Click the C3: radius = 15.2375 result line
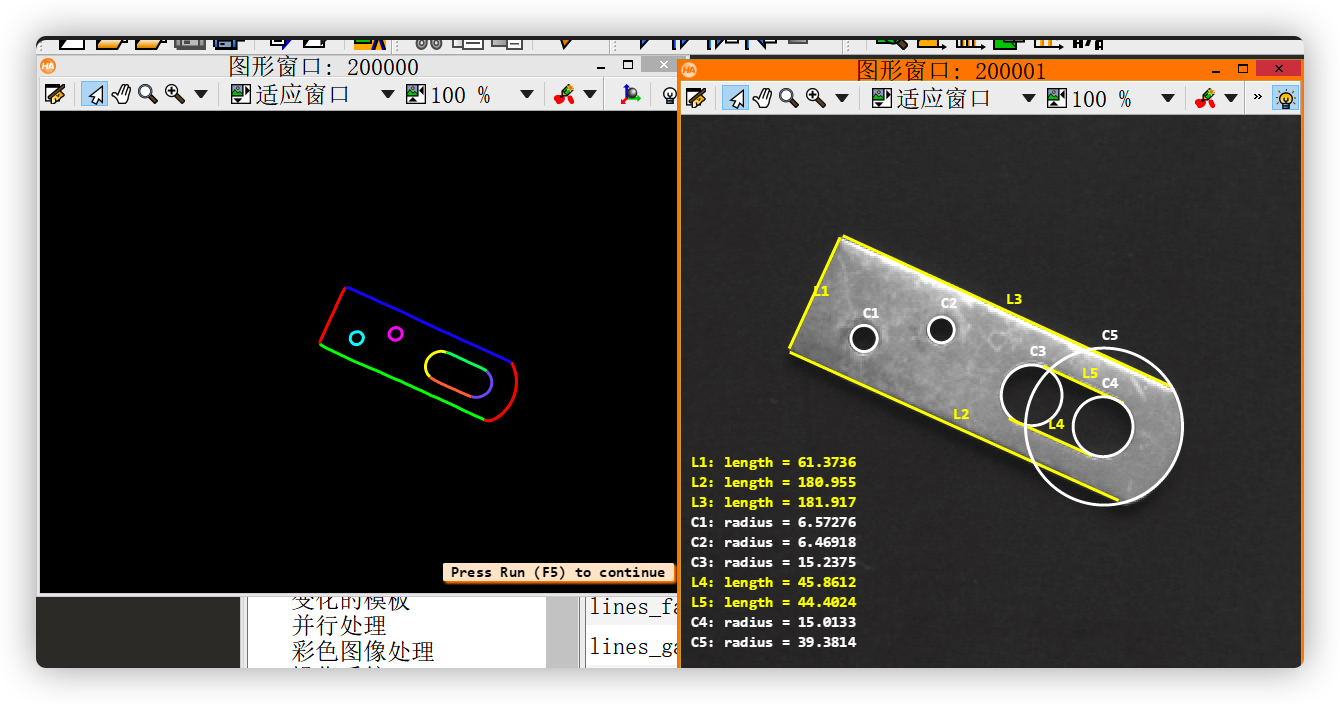 click(x=773, y=562)
